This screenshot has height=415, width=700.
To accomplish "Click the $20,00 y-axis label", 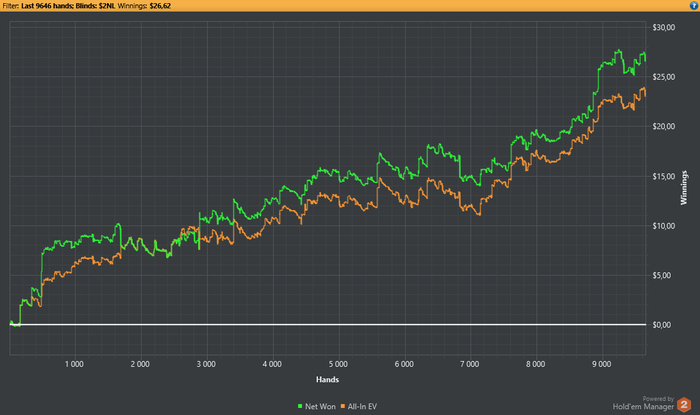I will 663,127.
